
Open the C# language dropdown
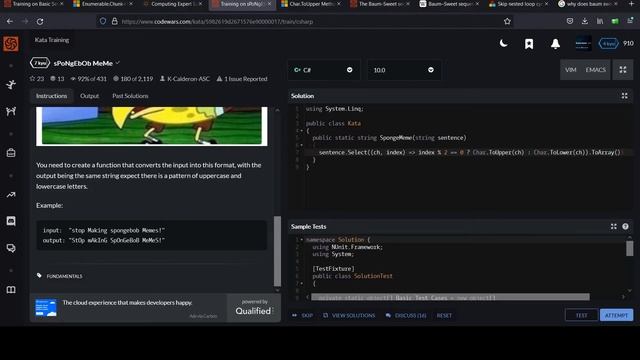point(323,70)
